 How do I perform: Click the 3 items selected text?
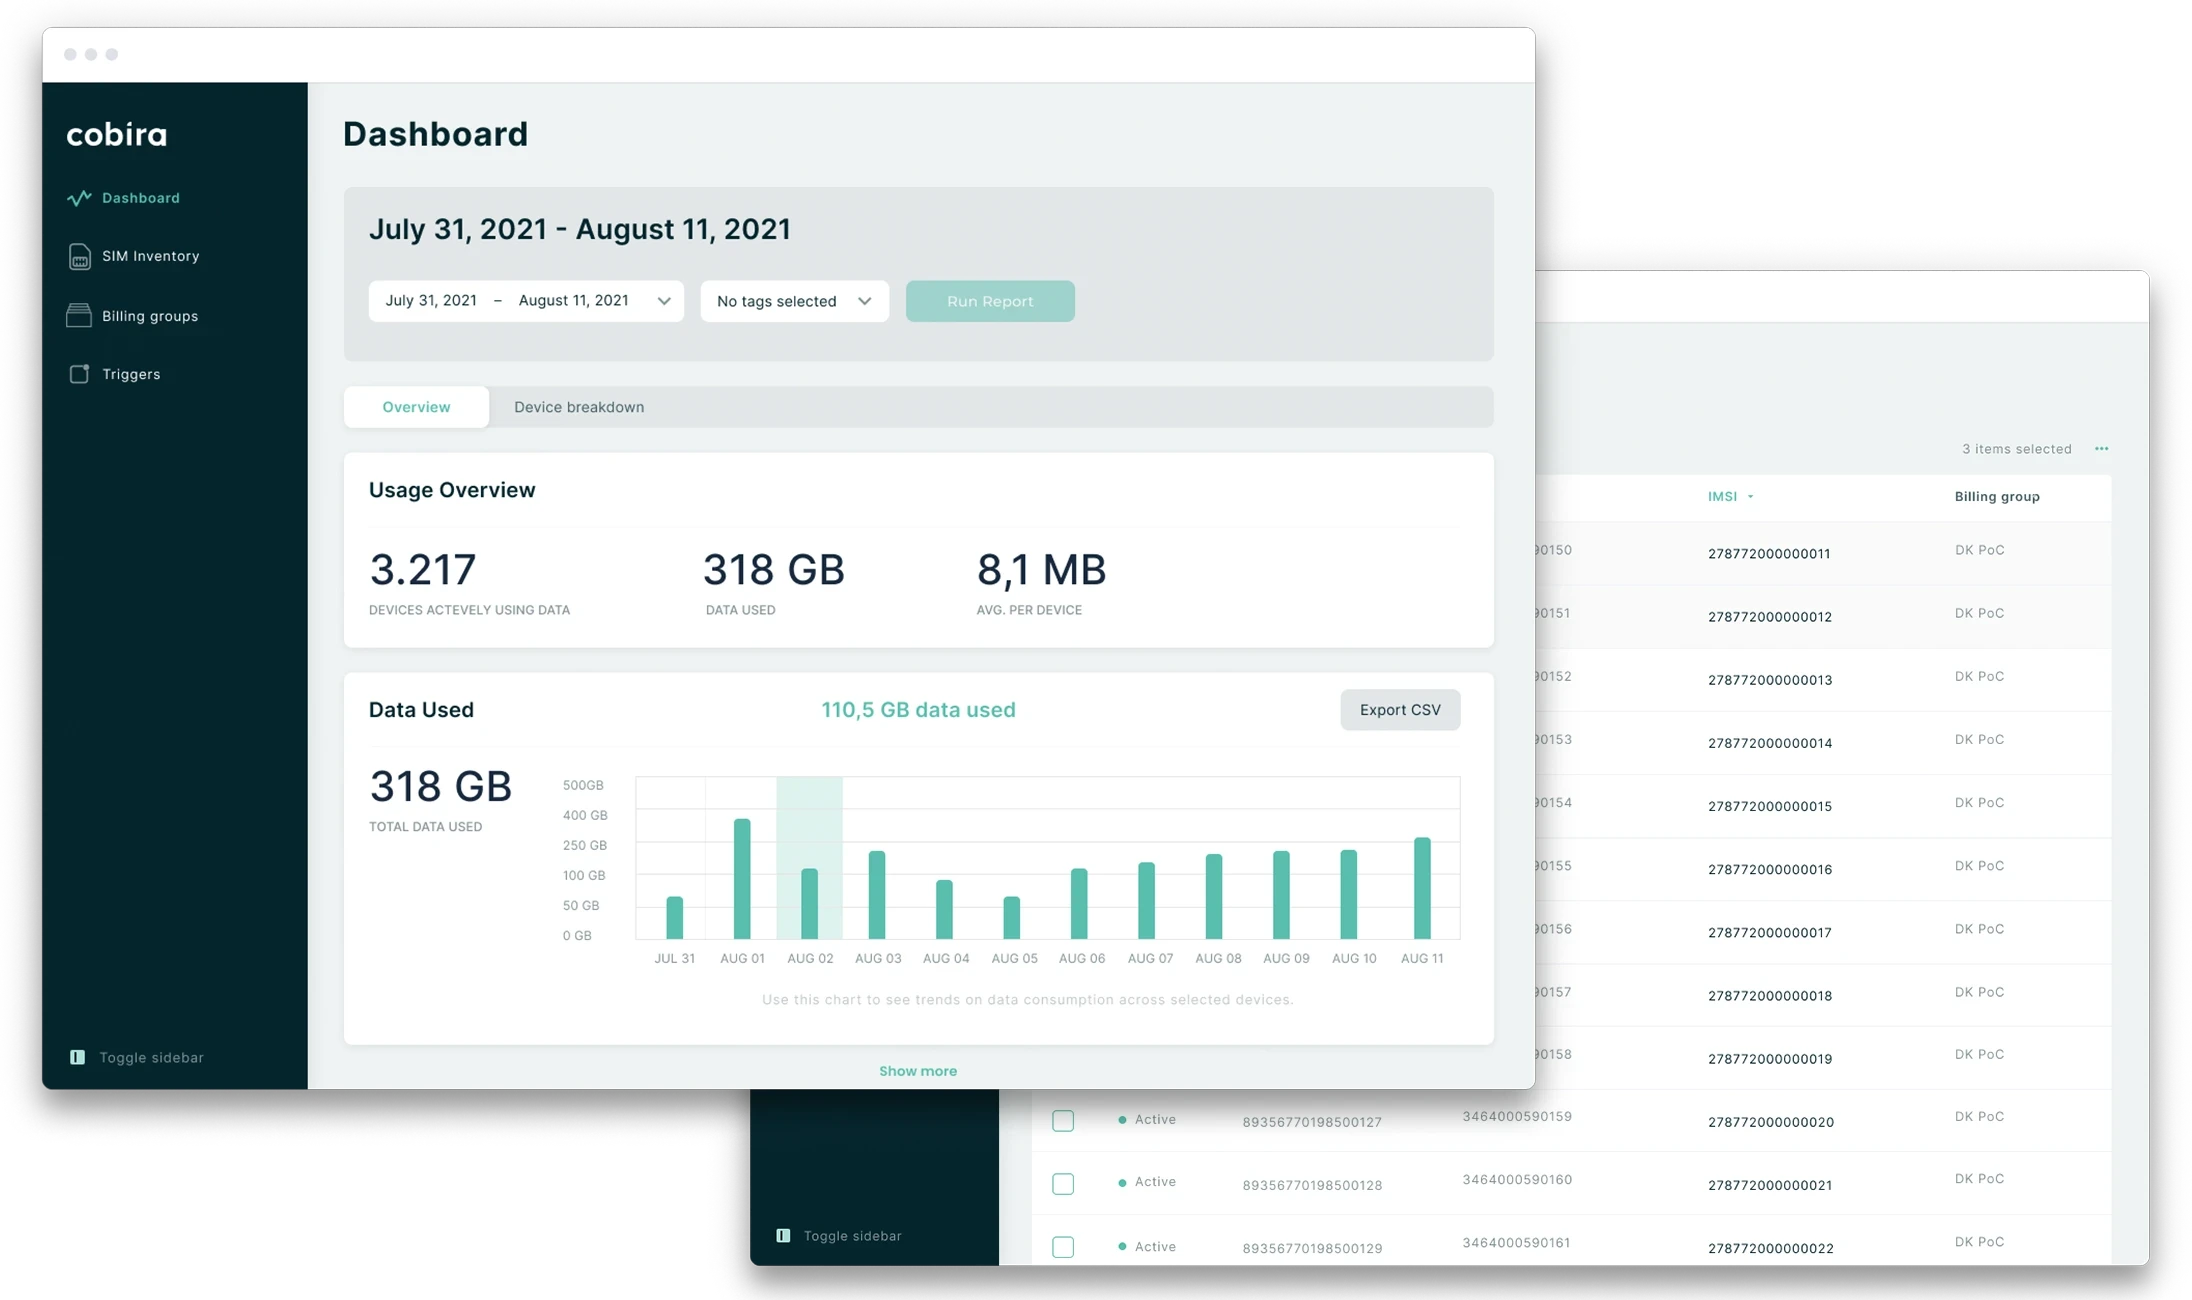2016,449
